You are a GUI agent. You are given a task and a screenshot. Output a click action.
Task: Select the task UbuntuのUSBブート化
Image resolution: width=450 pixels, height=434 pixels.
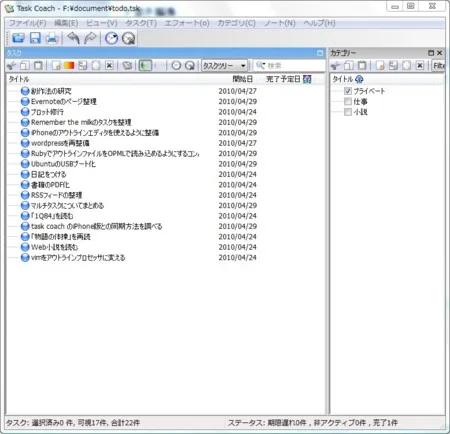(63, 164)
